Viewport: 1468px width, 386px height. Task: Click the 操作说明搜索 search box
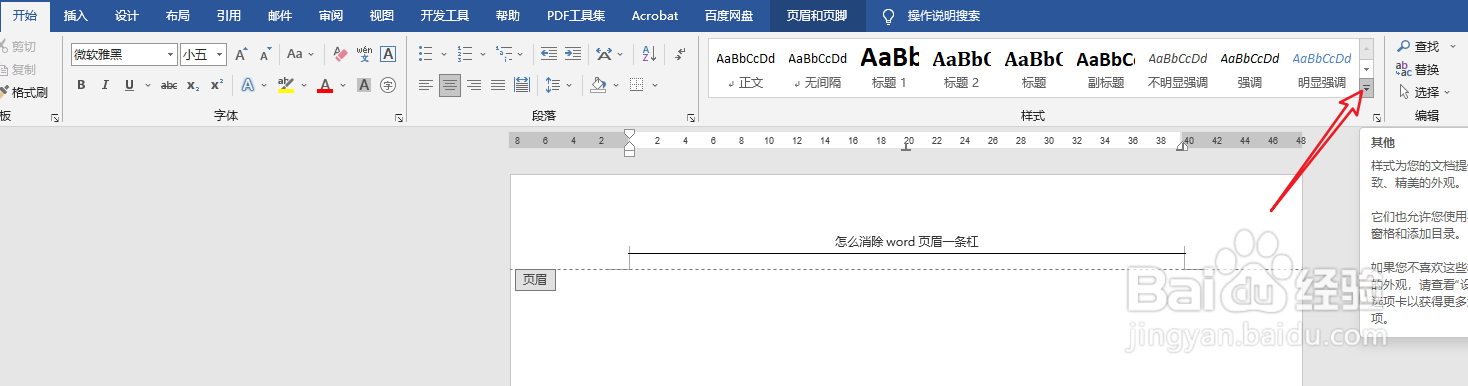[x=930, y=16]
